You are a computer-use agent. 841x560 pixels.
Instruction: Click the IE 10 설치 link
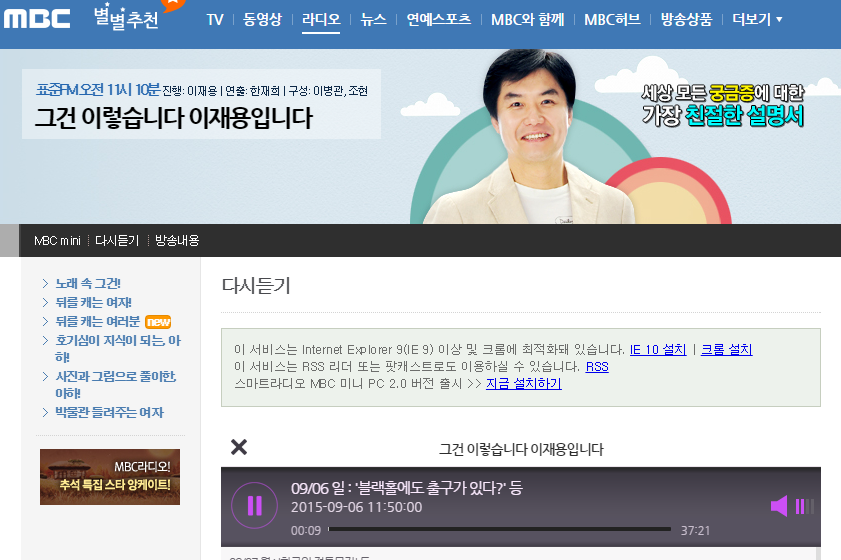coord(658,350)
